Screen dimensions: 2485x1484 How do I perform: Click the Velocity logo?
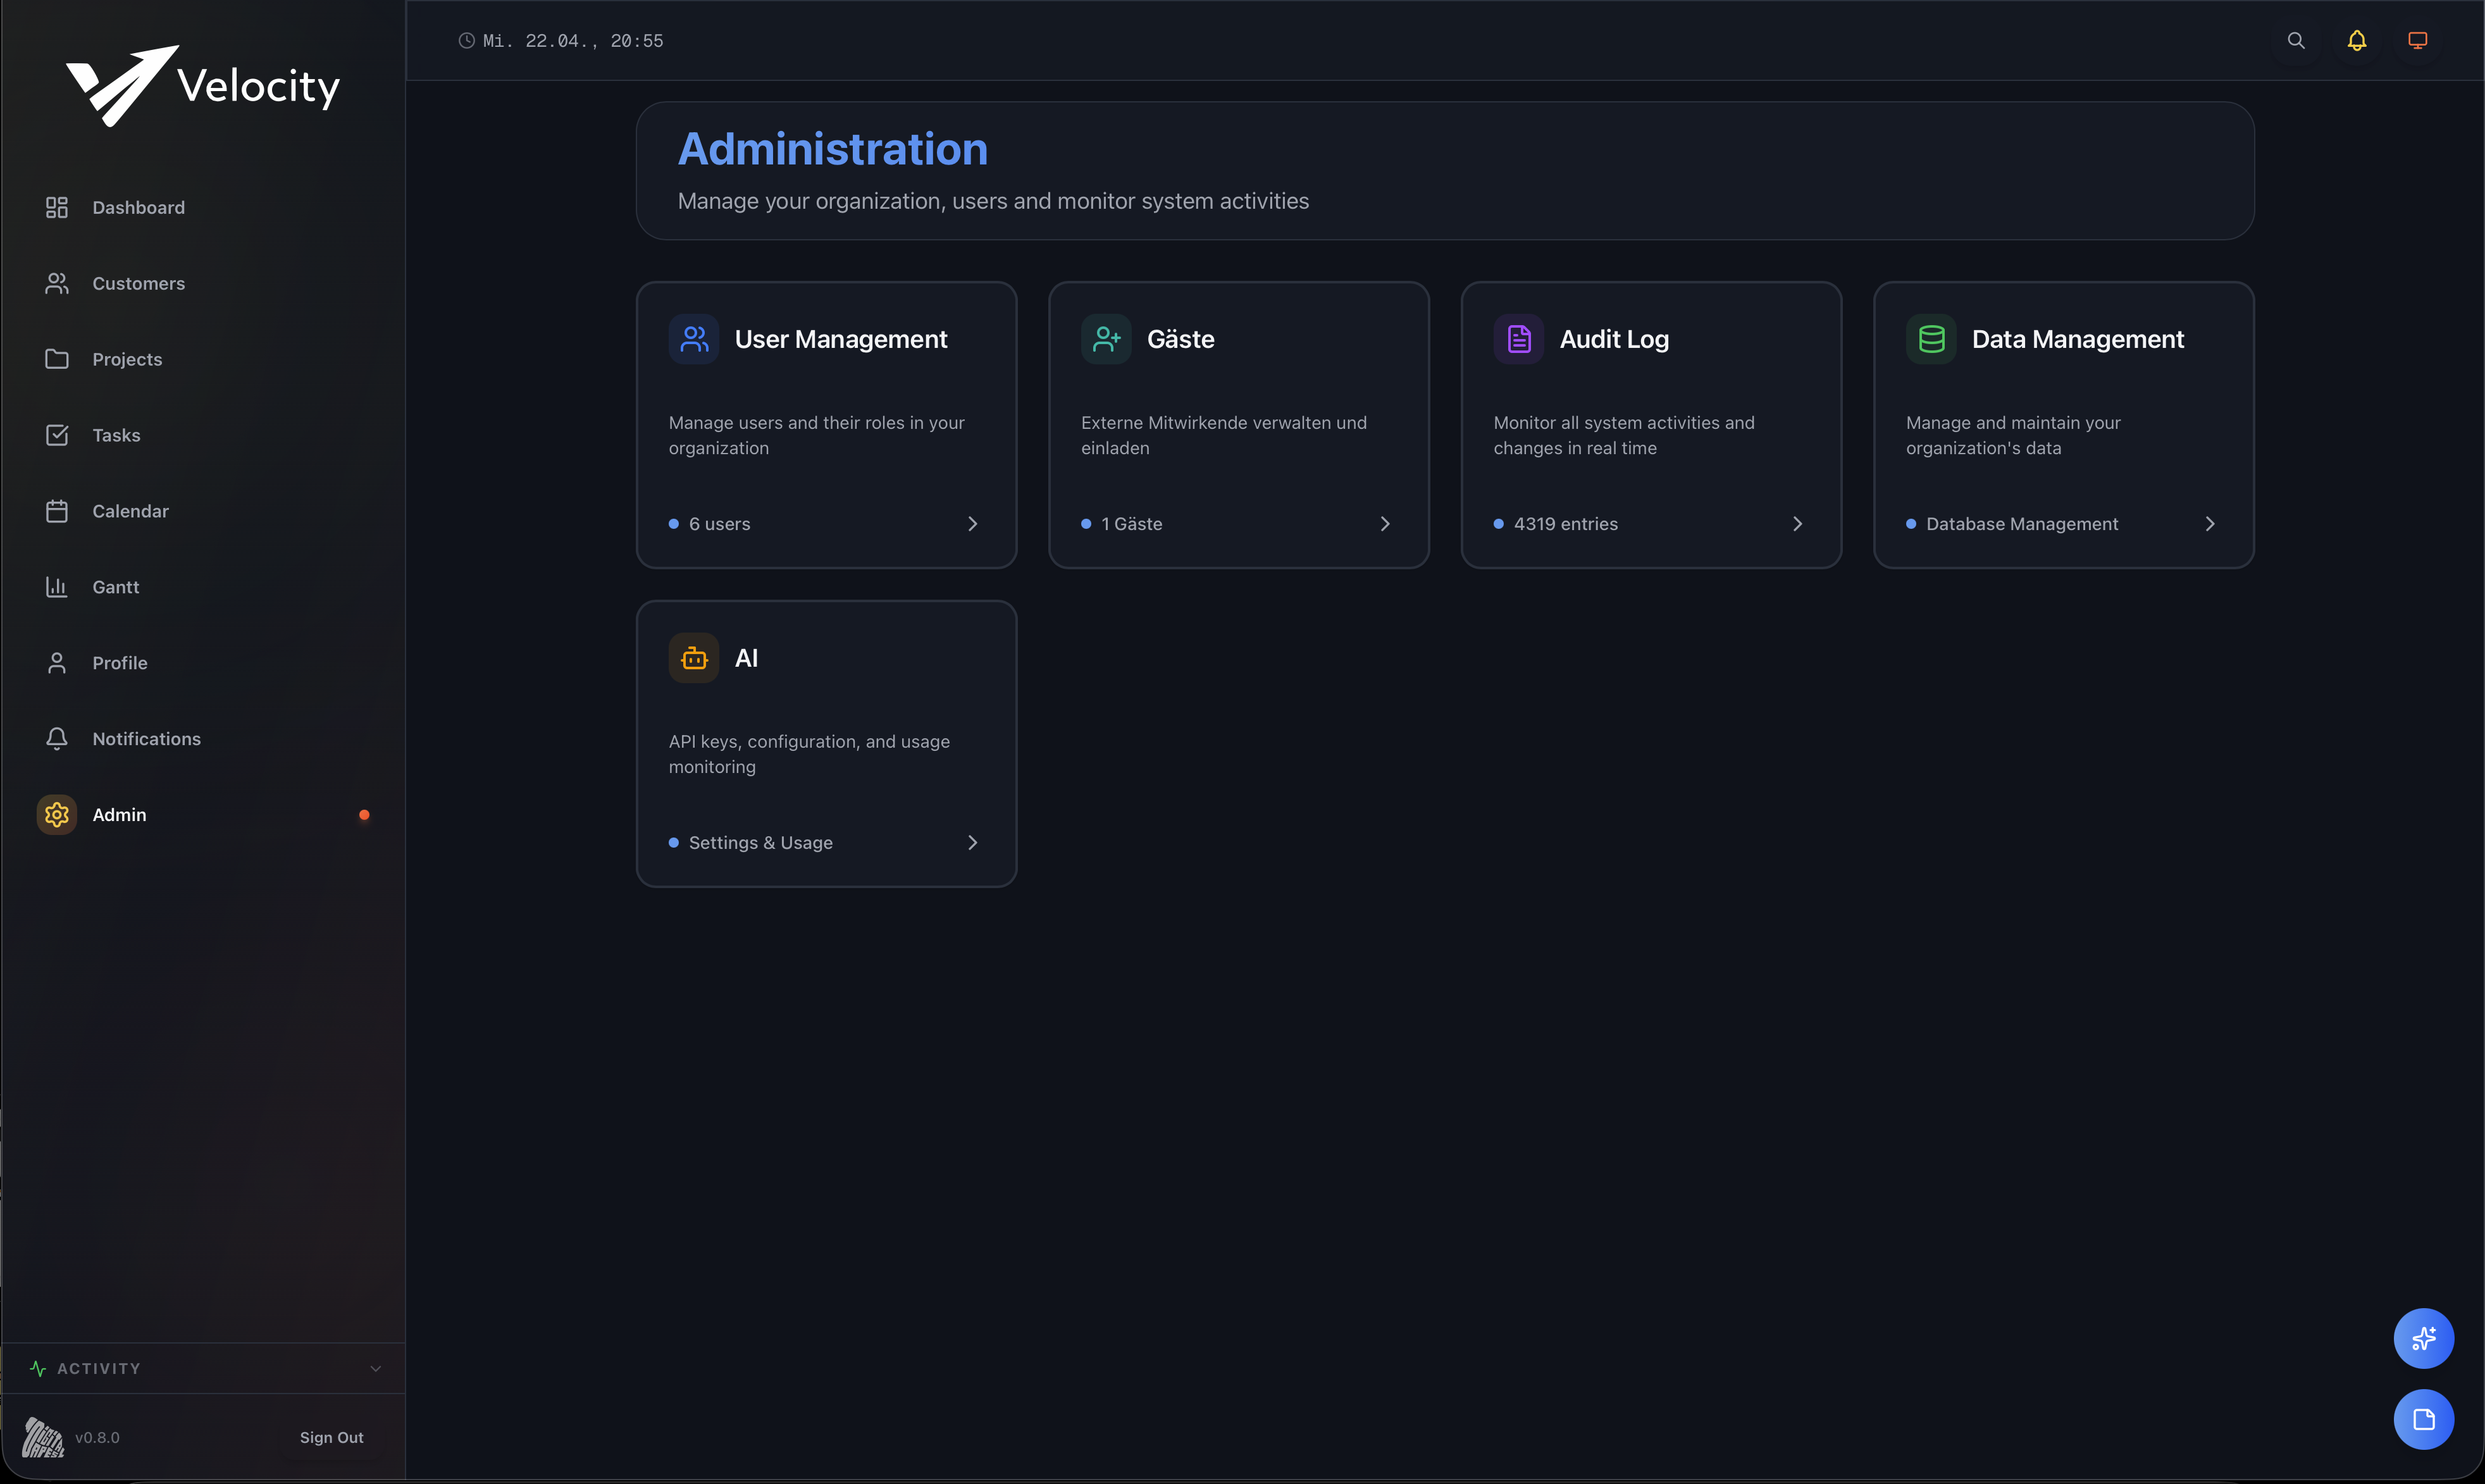click(203, 85)
